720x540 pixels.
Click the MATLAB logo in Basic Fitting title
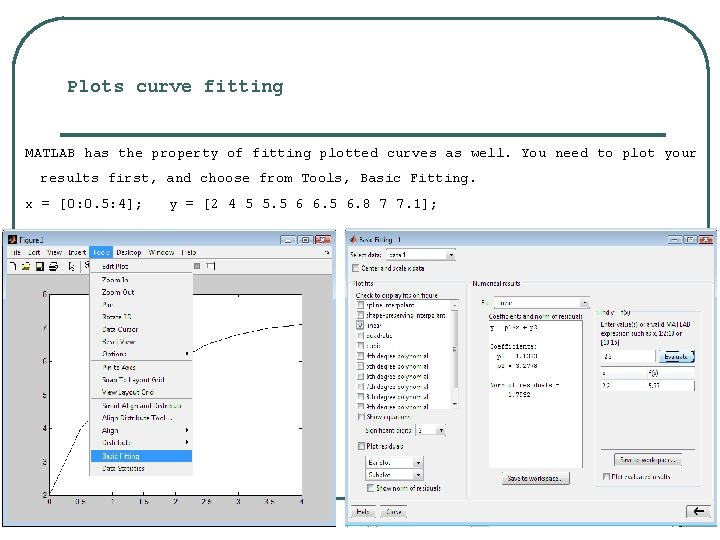click(x=354, y=239)
